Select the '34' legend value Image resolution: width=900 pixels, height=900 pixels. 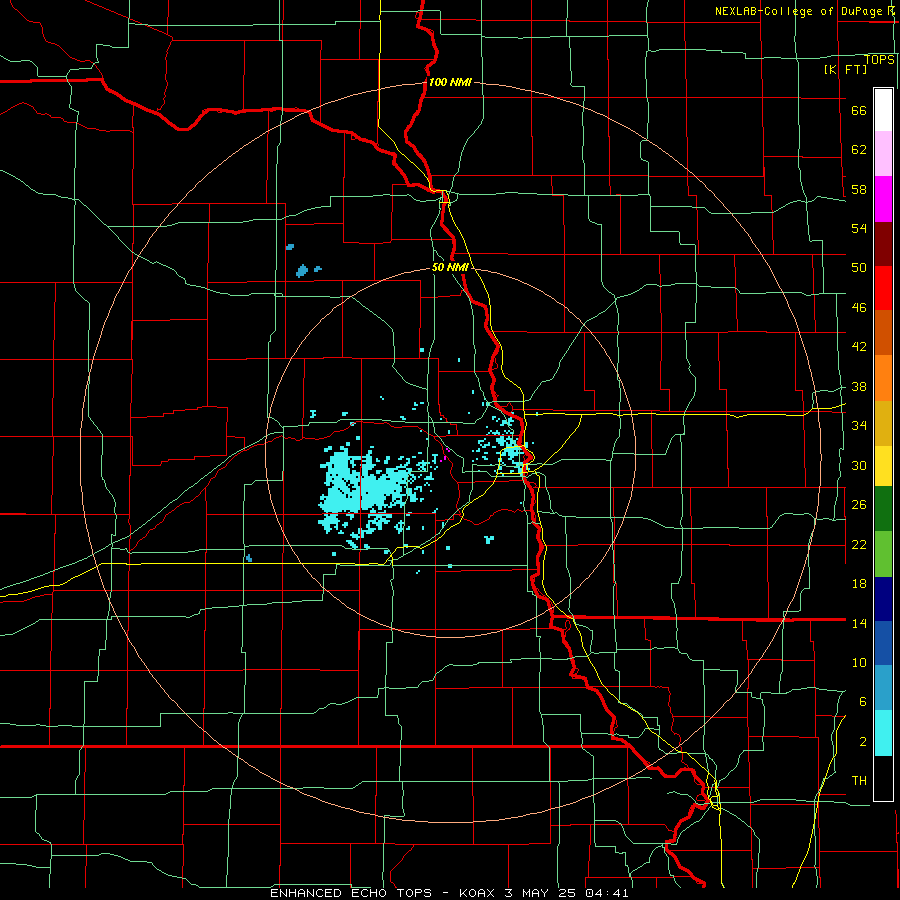tap(859, 425)
